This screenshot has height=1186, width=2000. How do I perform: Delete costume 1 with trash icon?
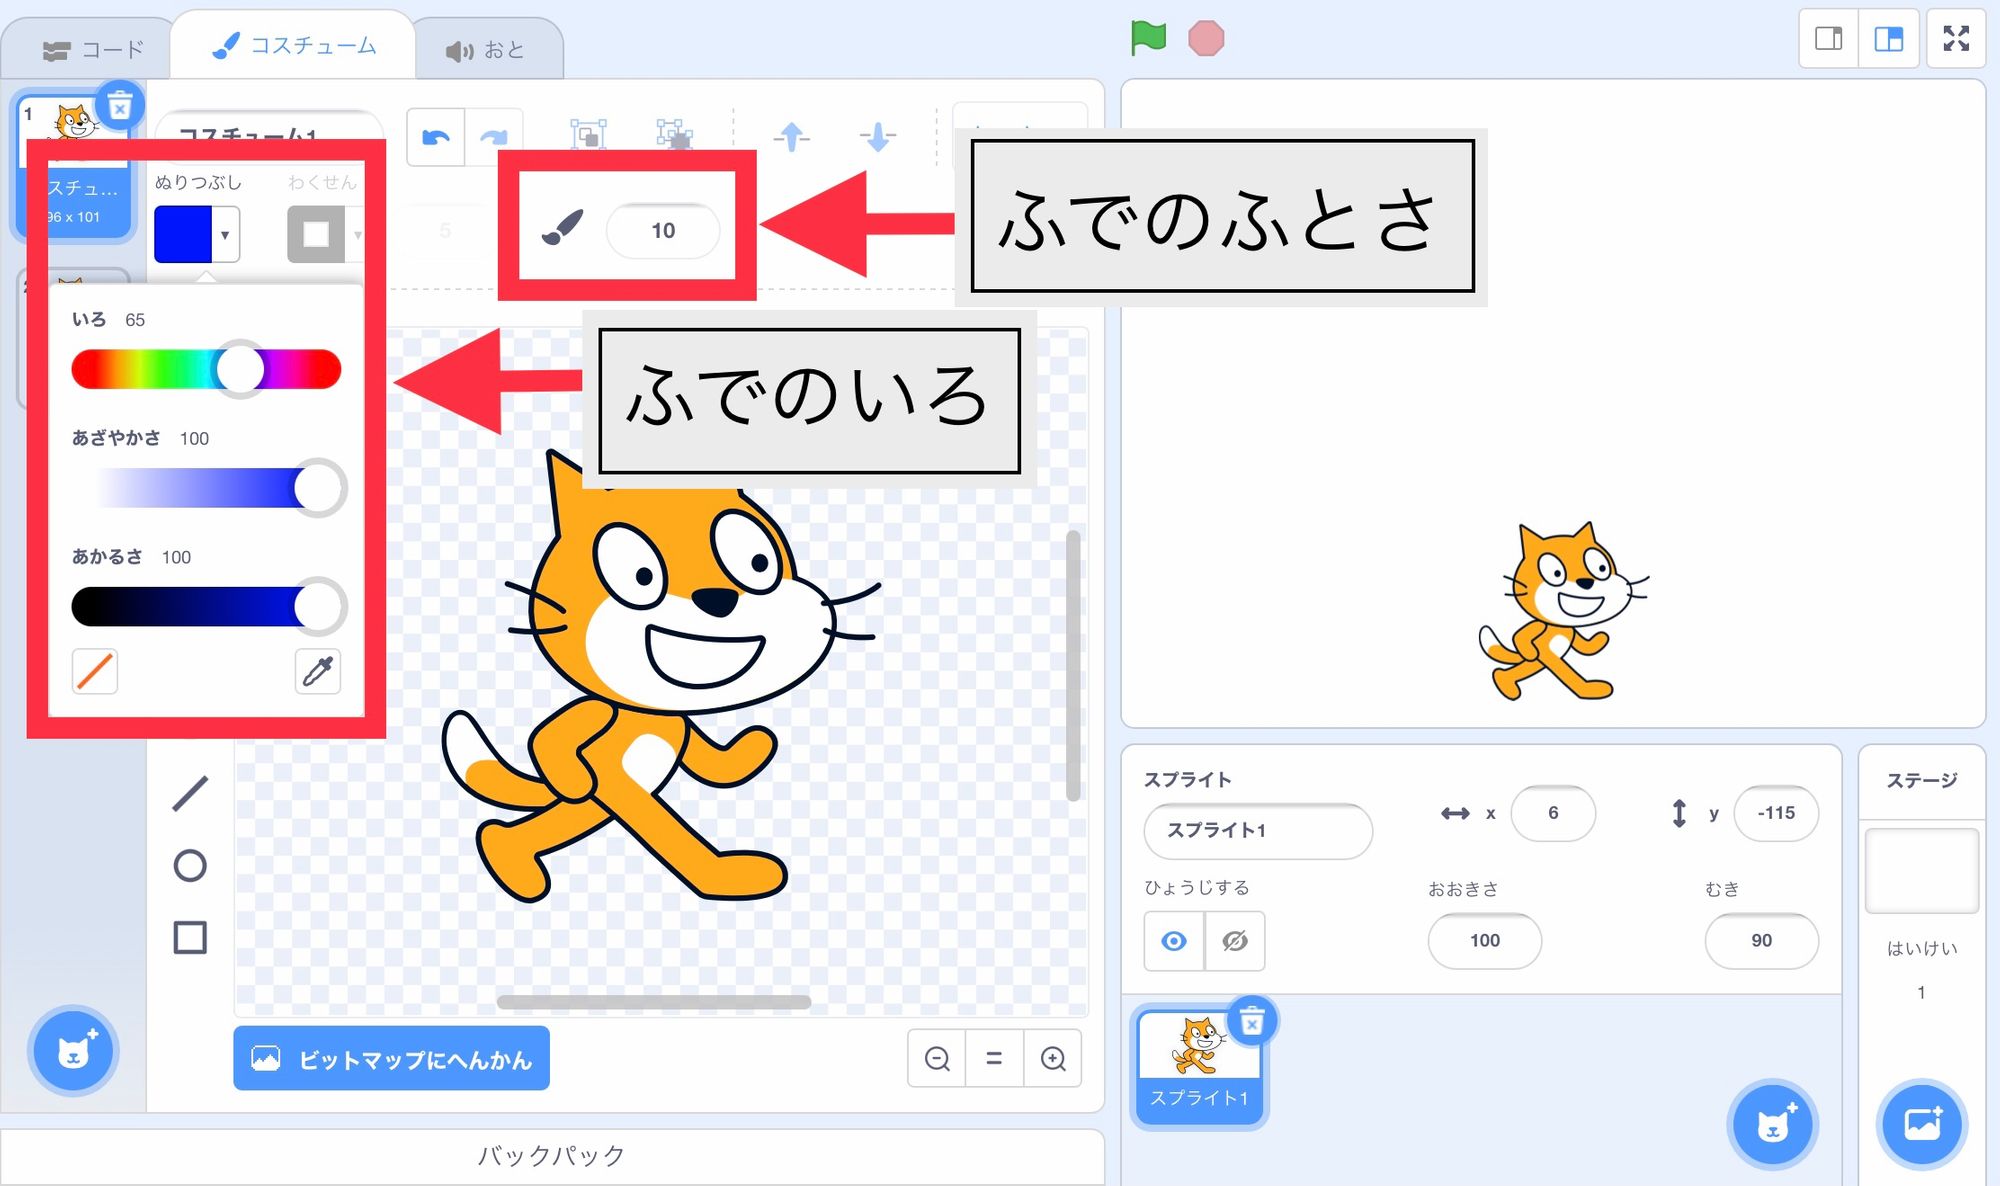[x=120, y=105]
